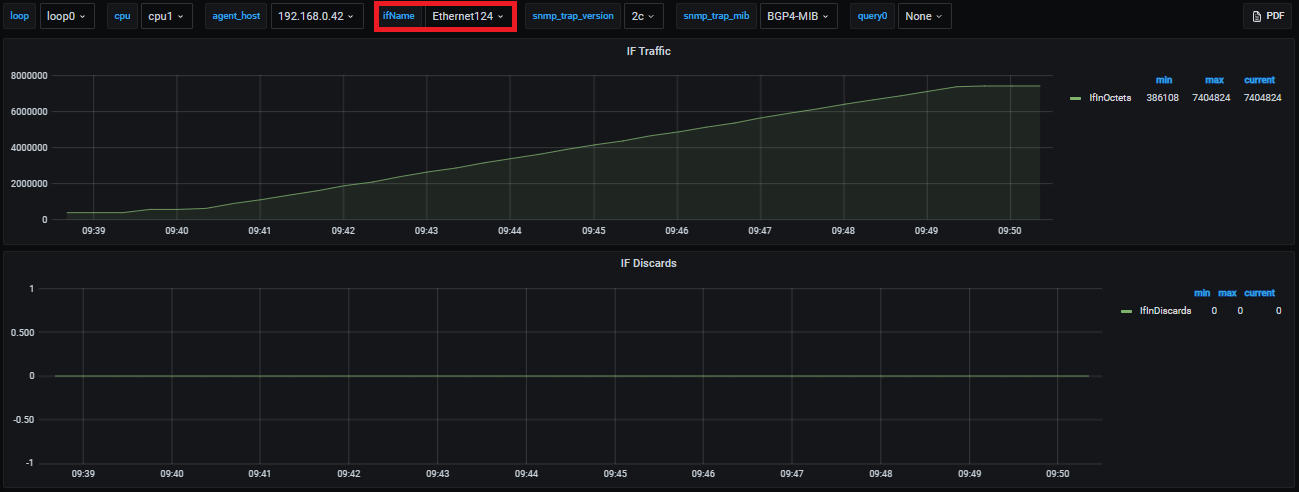Sort IF Discards legend by max
Viewport: 1299px width, 492px height.
coord(1227,293)
